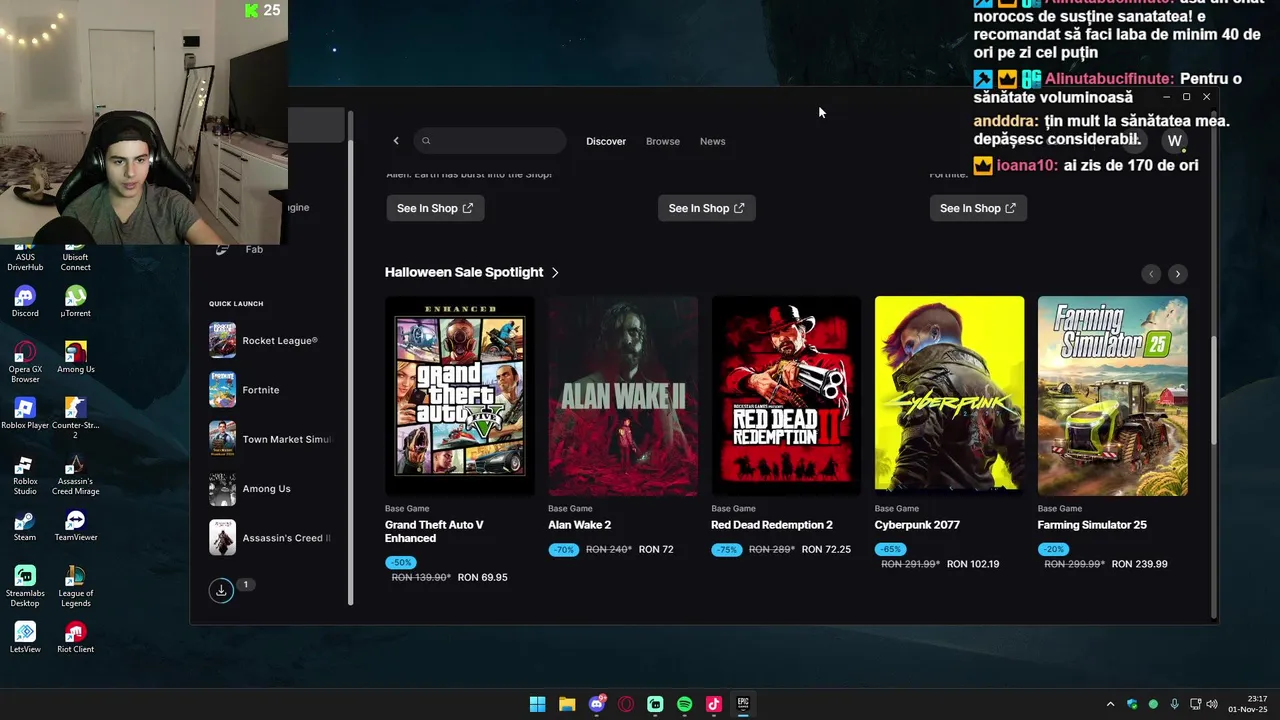1280x720 pixels.
Task: Open File Explorer from the taskbar
Action: coord(567,704)
